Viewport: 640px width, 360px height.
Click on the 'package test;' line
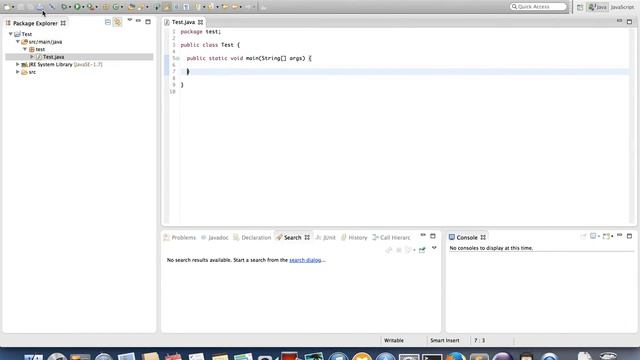coord(200,31)
